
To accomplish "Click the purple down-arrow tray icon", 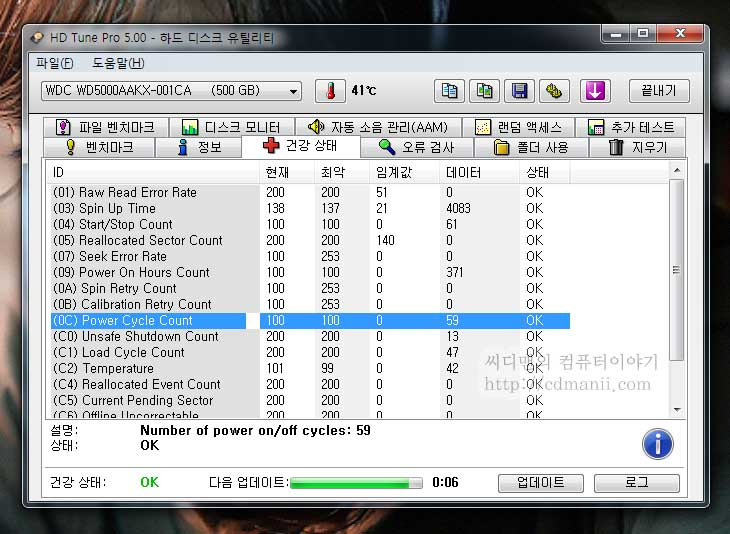I will point(595,90).
